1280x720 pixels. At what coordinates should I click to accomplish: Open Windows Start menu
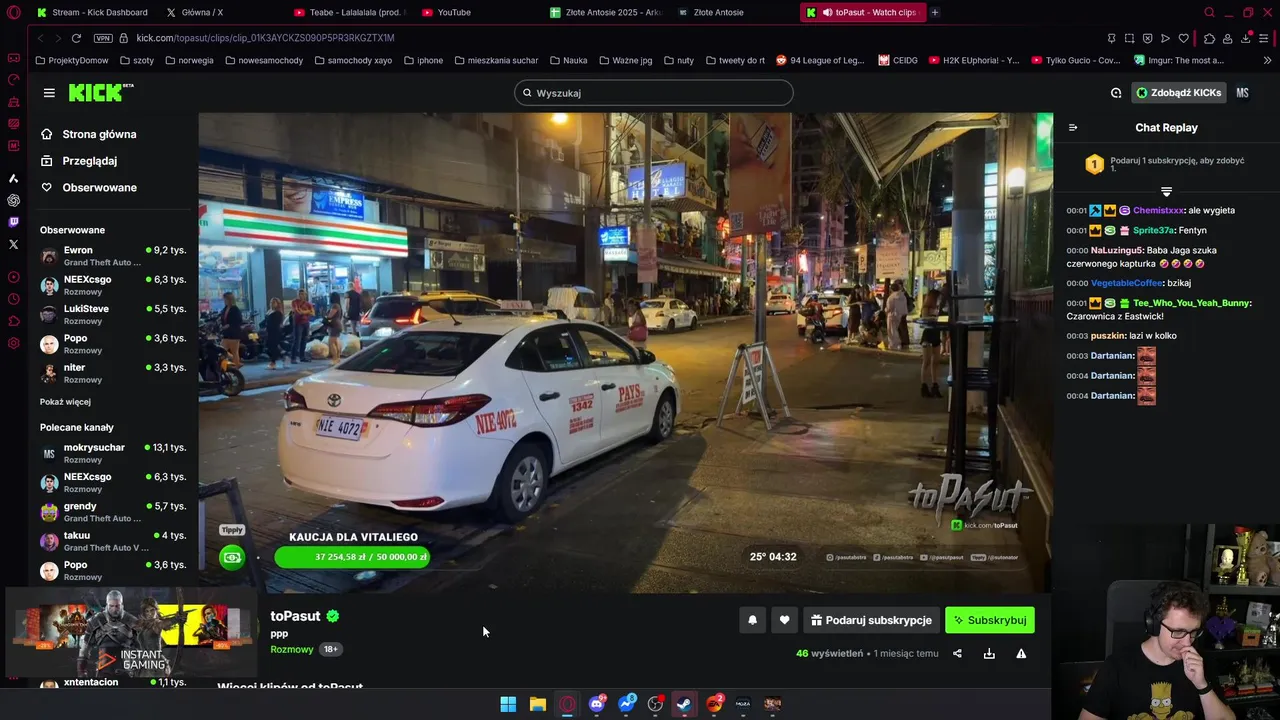point(508,704)
